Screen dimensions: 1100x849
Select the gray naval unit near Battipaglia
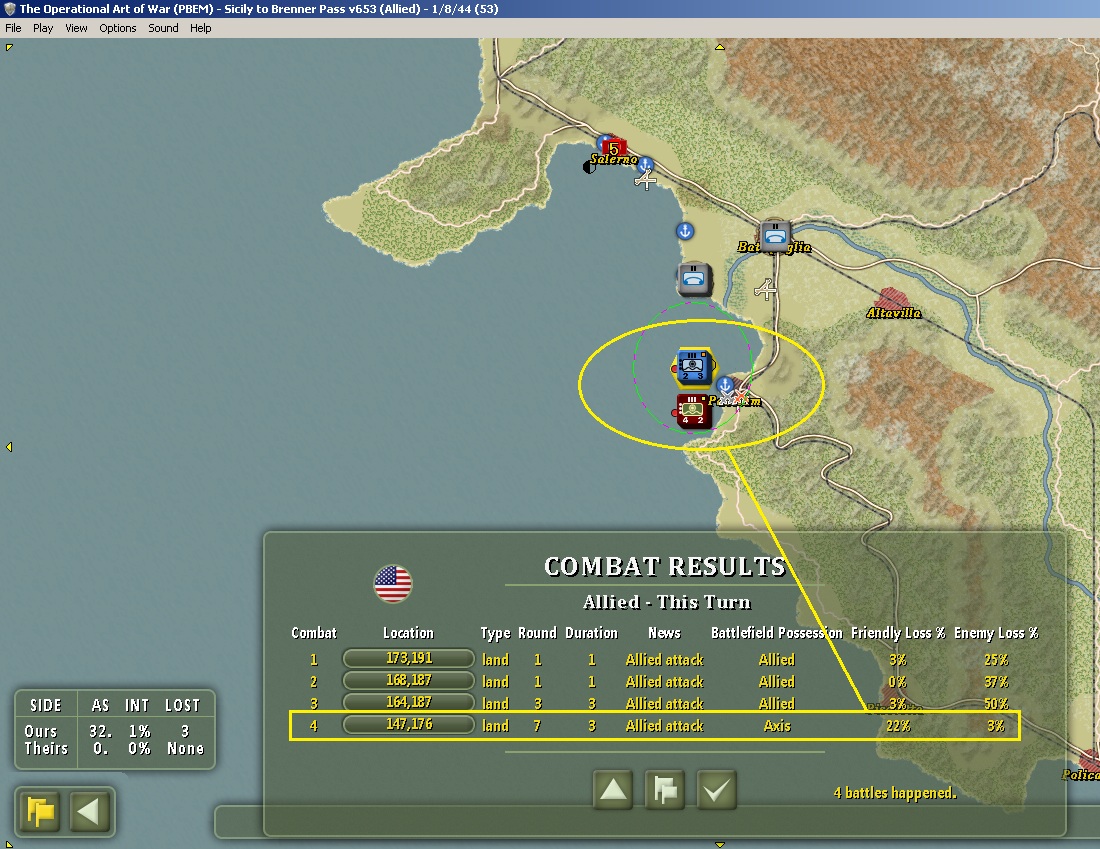[775, 236]
